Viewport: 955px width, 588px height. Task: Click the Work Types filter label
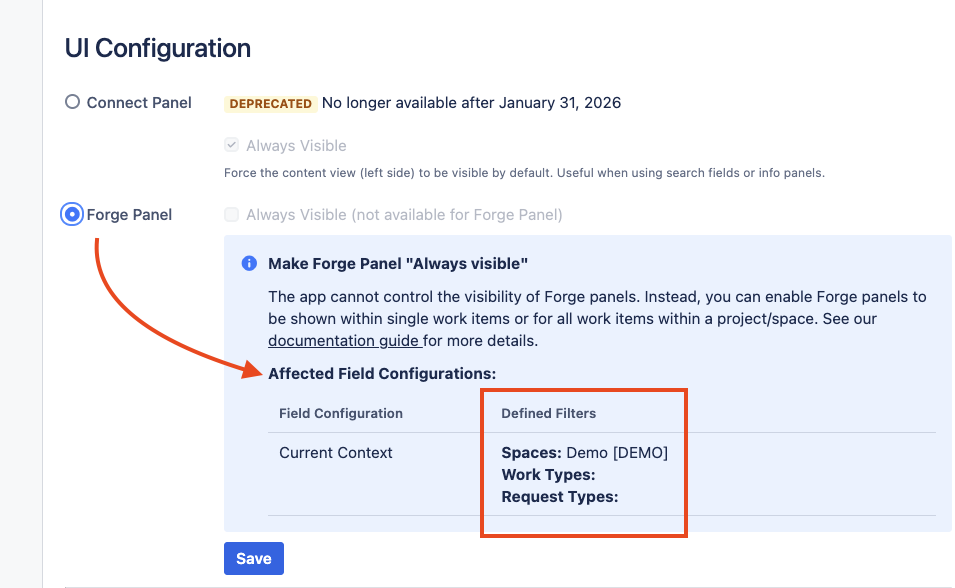point(548,475)
